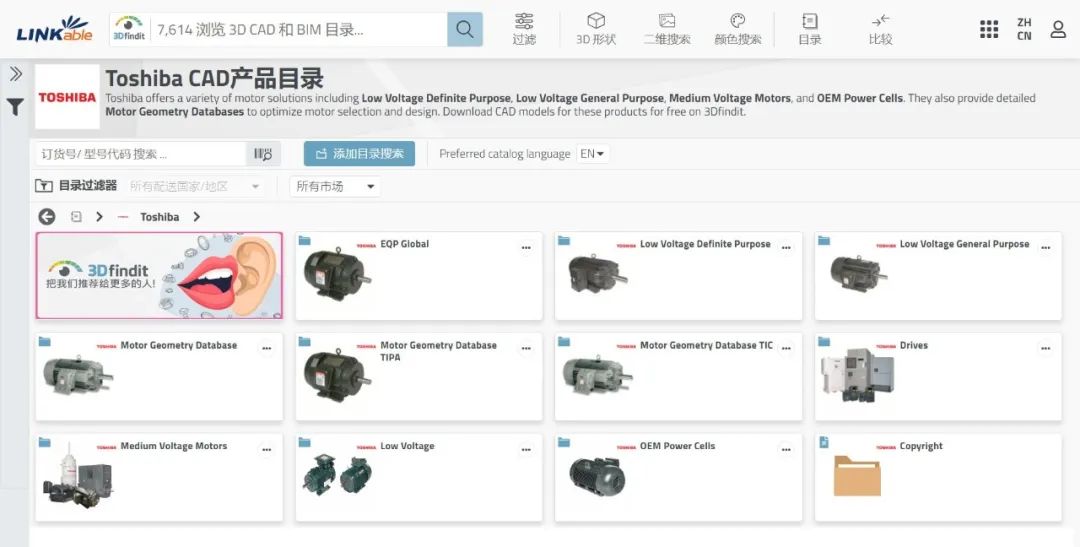Open the 所有市场 dropdown
Viewport: 1080px width, 547px height.
click(335, 186)
